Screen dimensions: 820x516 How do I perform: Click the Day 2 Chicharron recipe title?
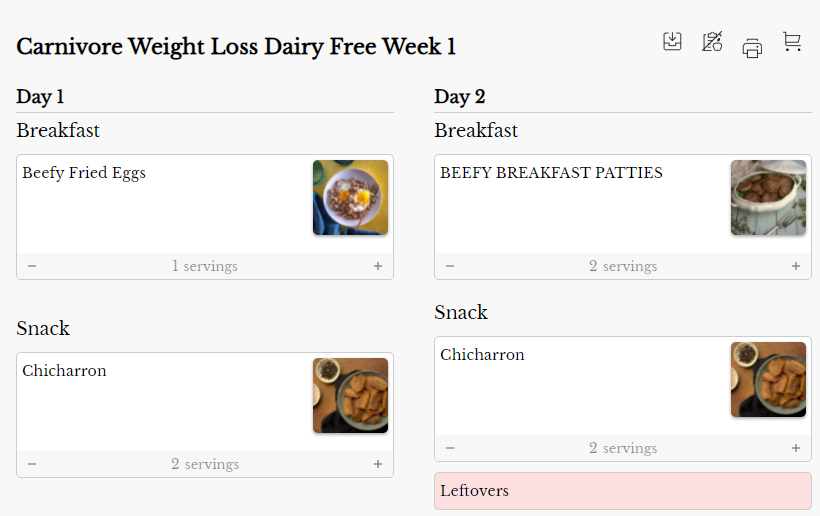pyautogui.click(x=482, y=355)
